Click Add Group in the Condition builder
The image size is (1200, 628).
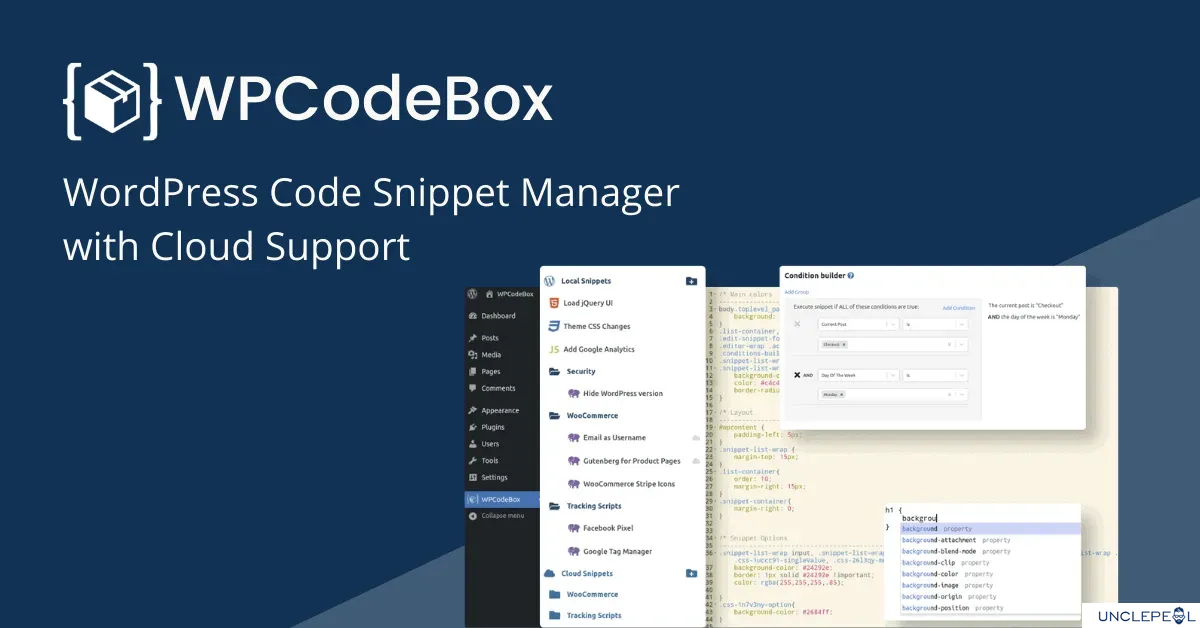797,292
